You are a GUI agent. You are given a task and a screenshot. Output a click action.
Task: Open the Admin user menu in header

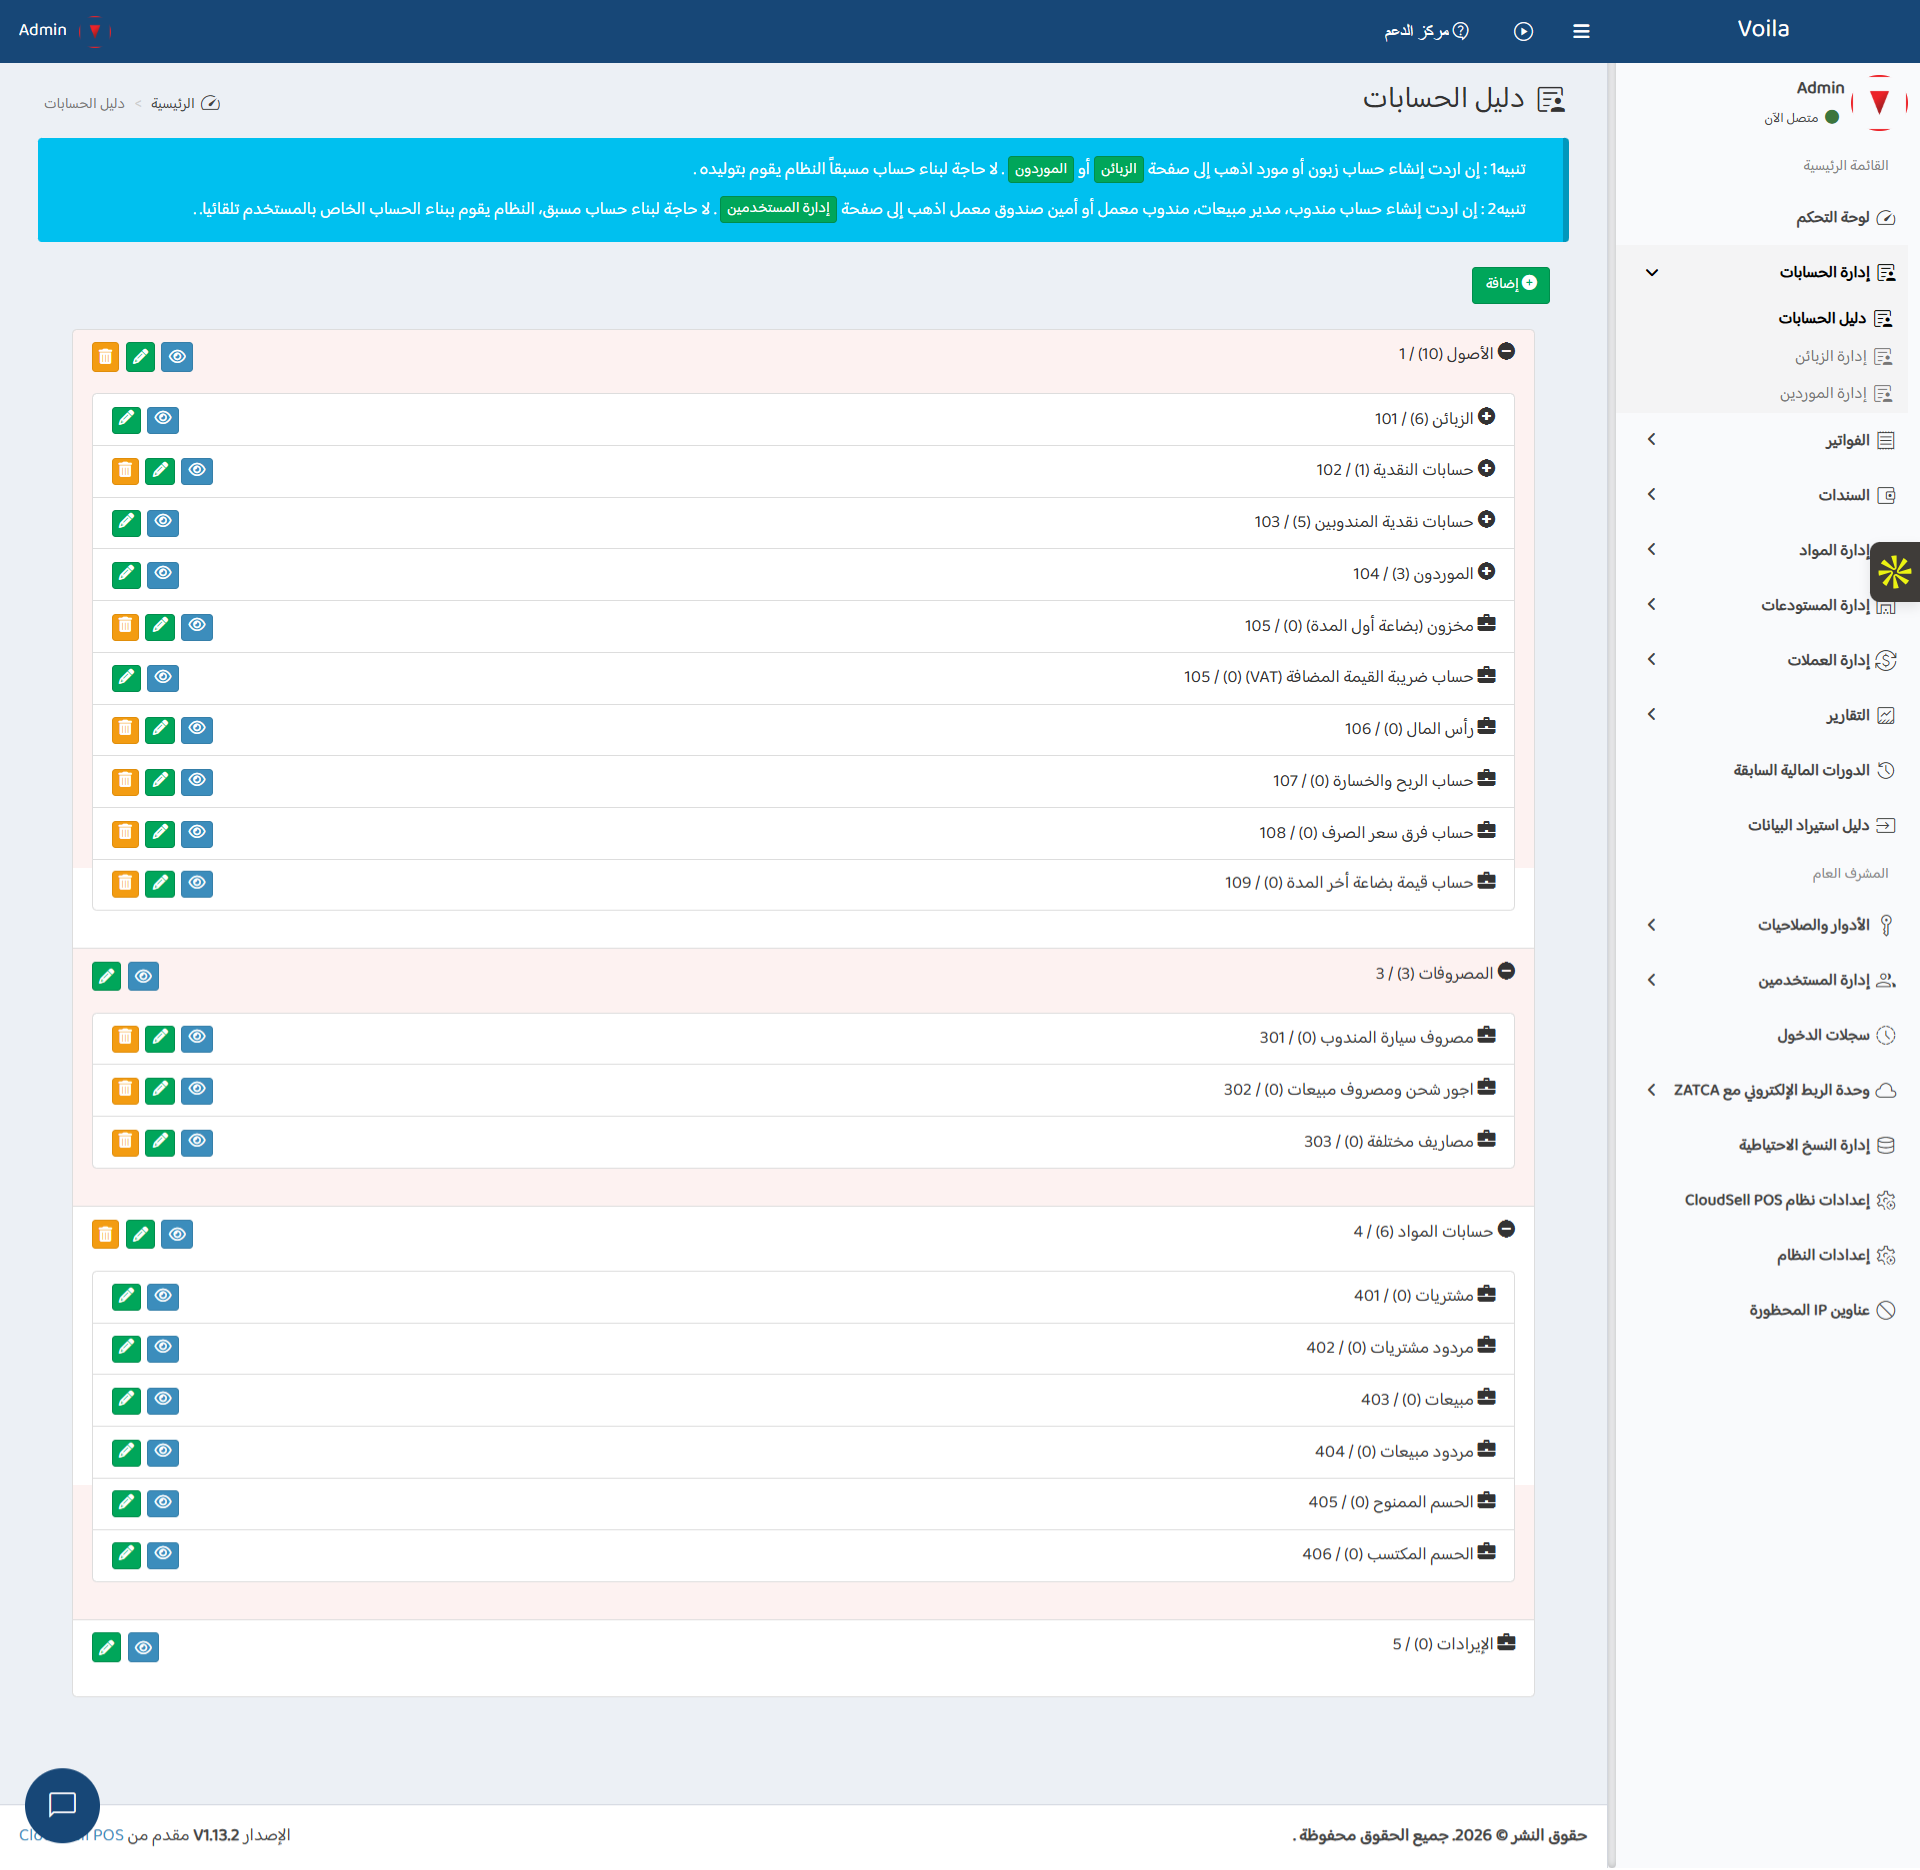pos(64,30)
